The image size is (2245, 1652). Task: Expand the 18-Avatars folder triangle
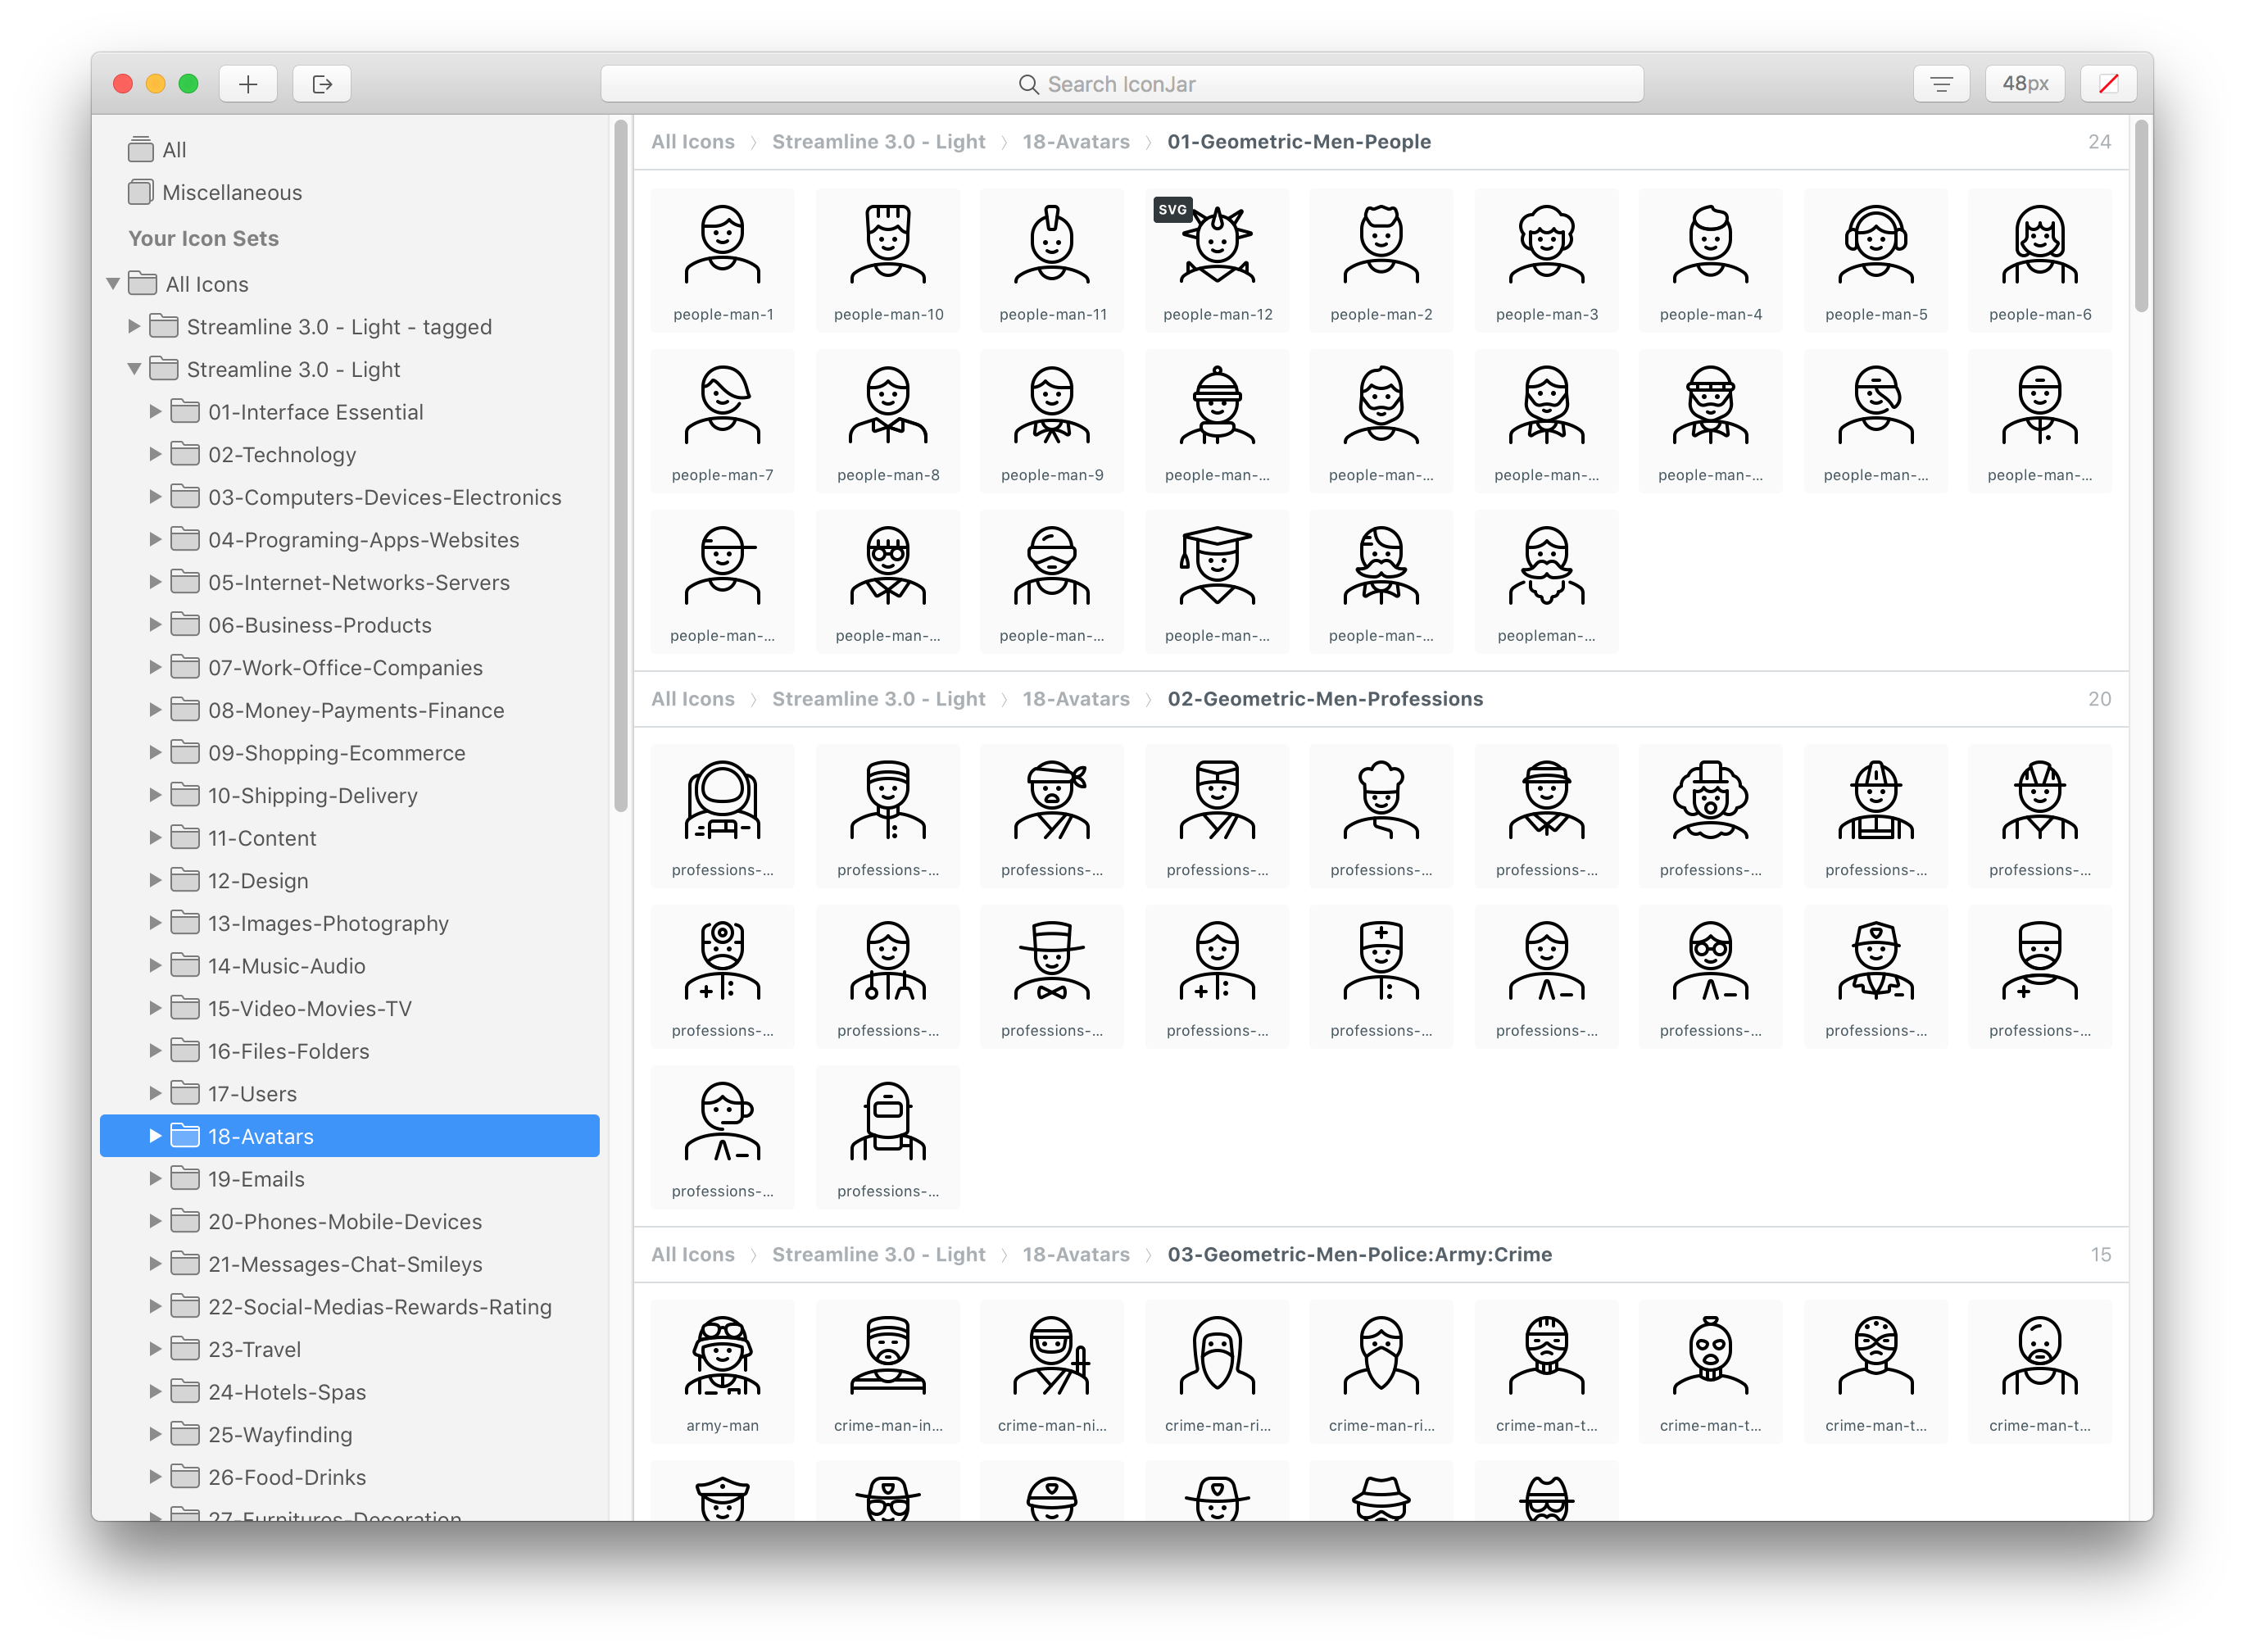tap(155, 1136)
